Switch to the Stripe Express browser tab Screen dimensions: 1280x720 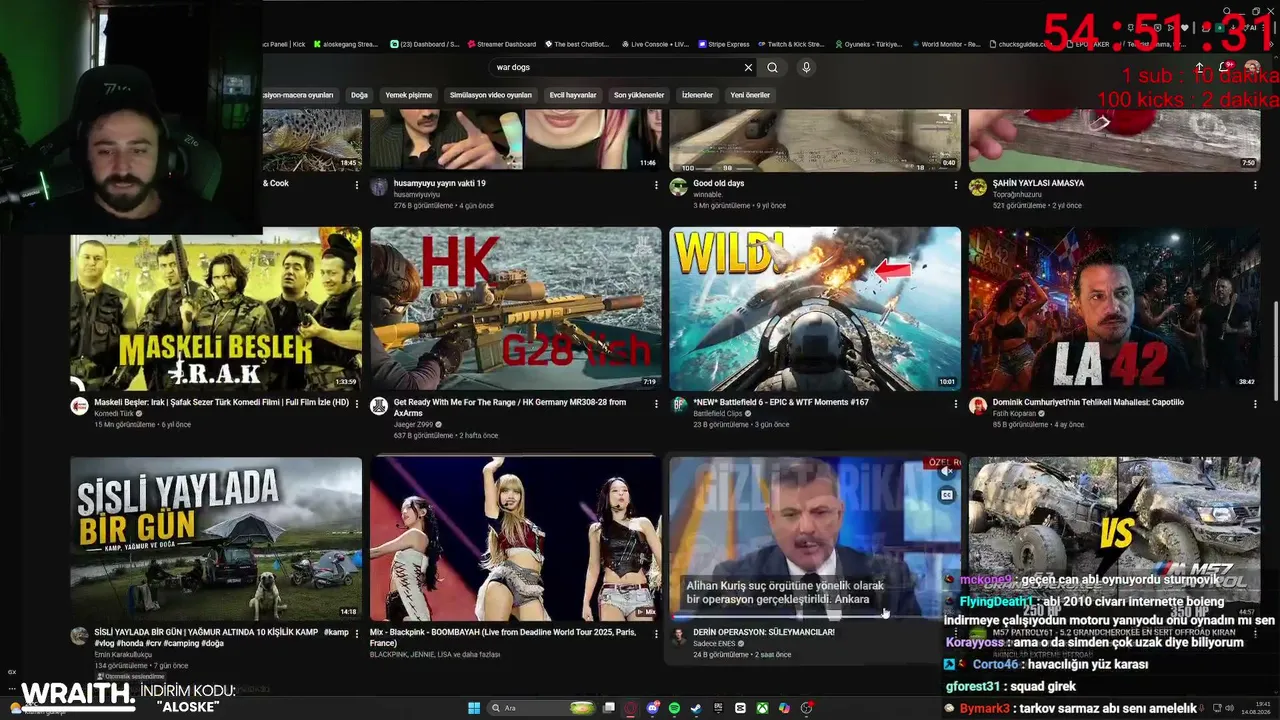tap(724, 44)
